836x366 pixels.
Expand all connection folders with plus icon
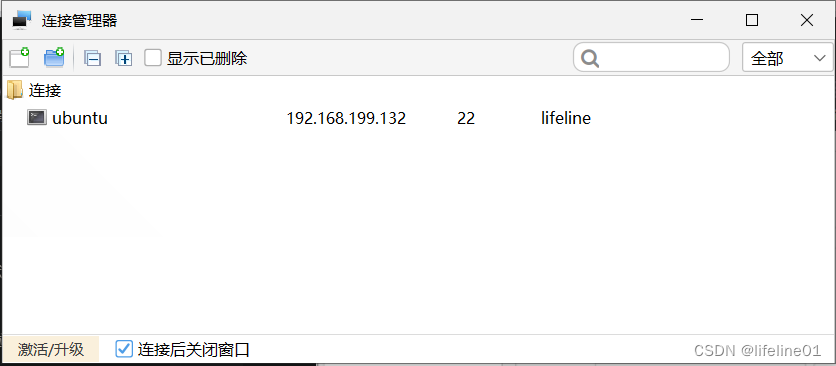coord(124,58)
